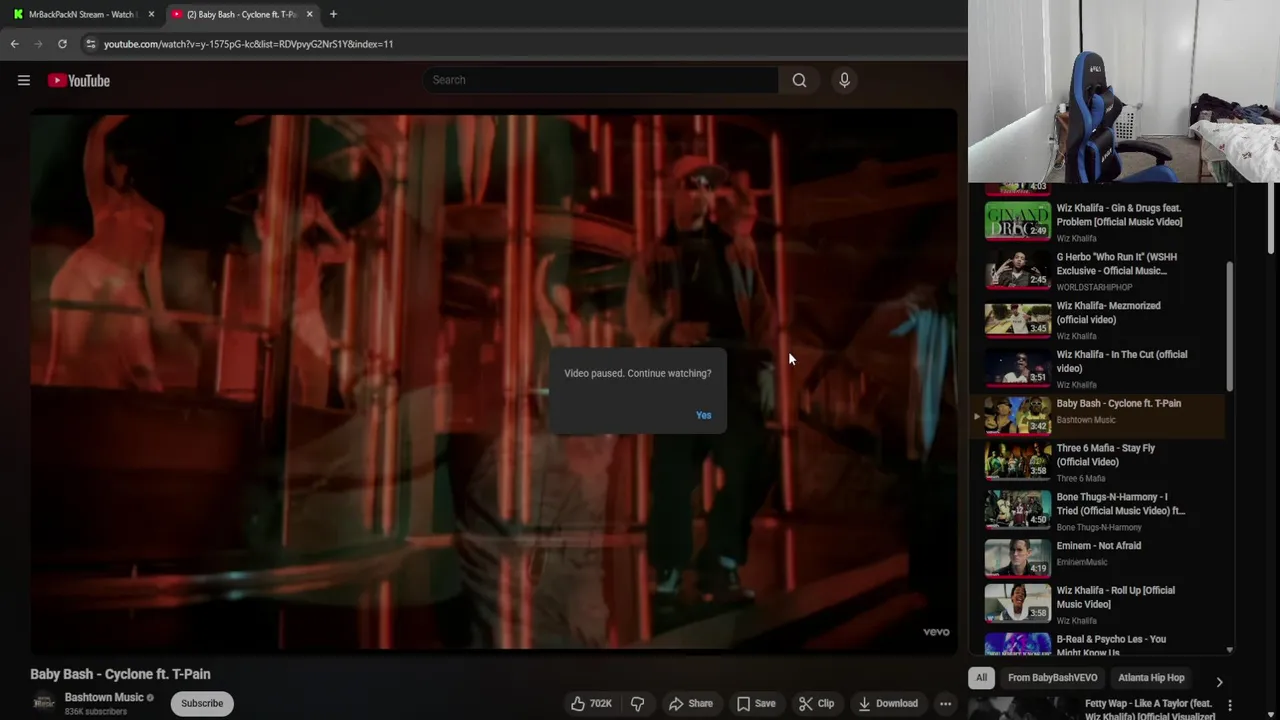The height and width of the screenshot is (720, 1280).
Task: View site information icon in address bar
Action: pos(90,44)
